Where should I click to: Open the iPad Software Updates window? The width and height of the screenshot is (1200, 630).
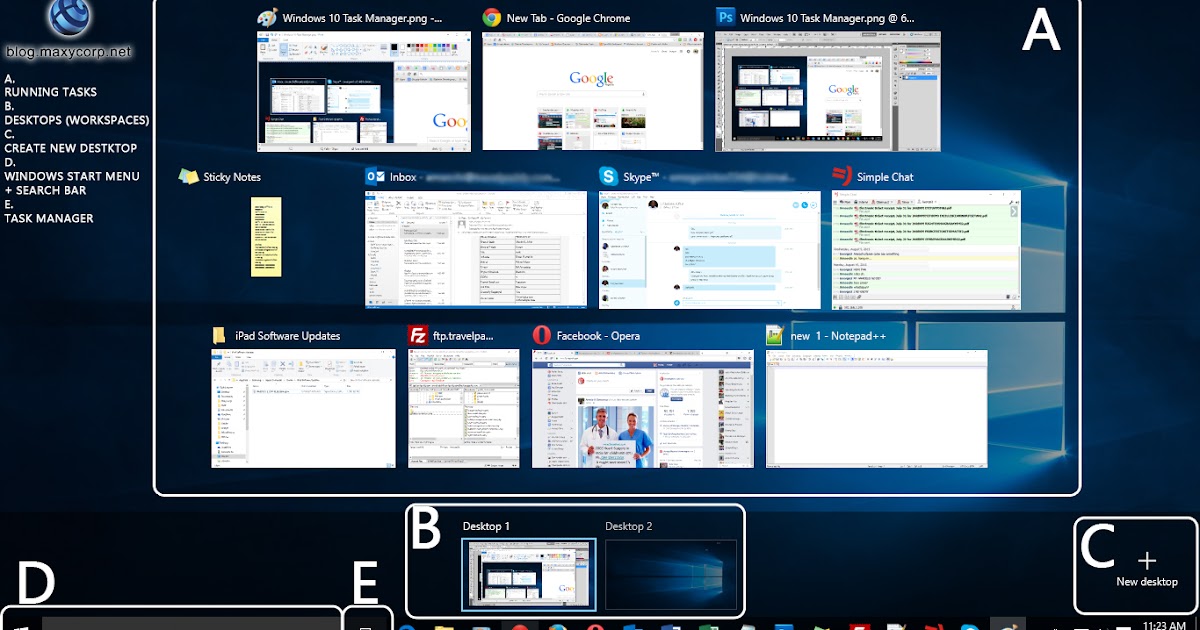point(303,408)
